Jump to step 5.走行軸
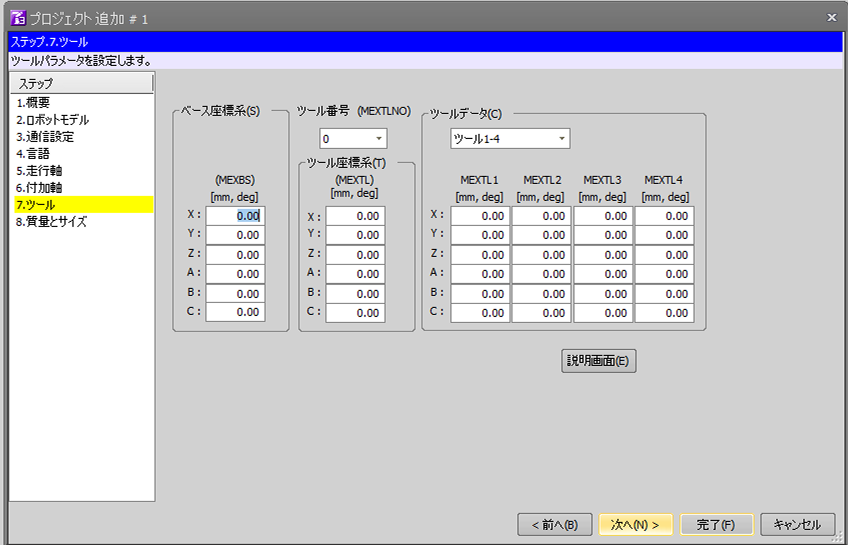 [39, 170]
